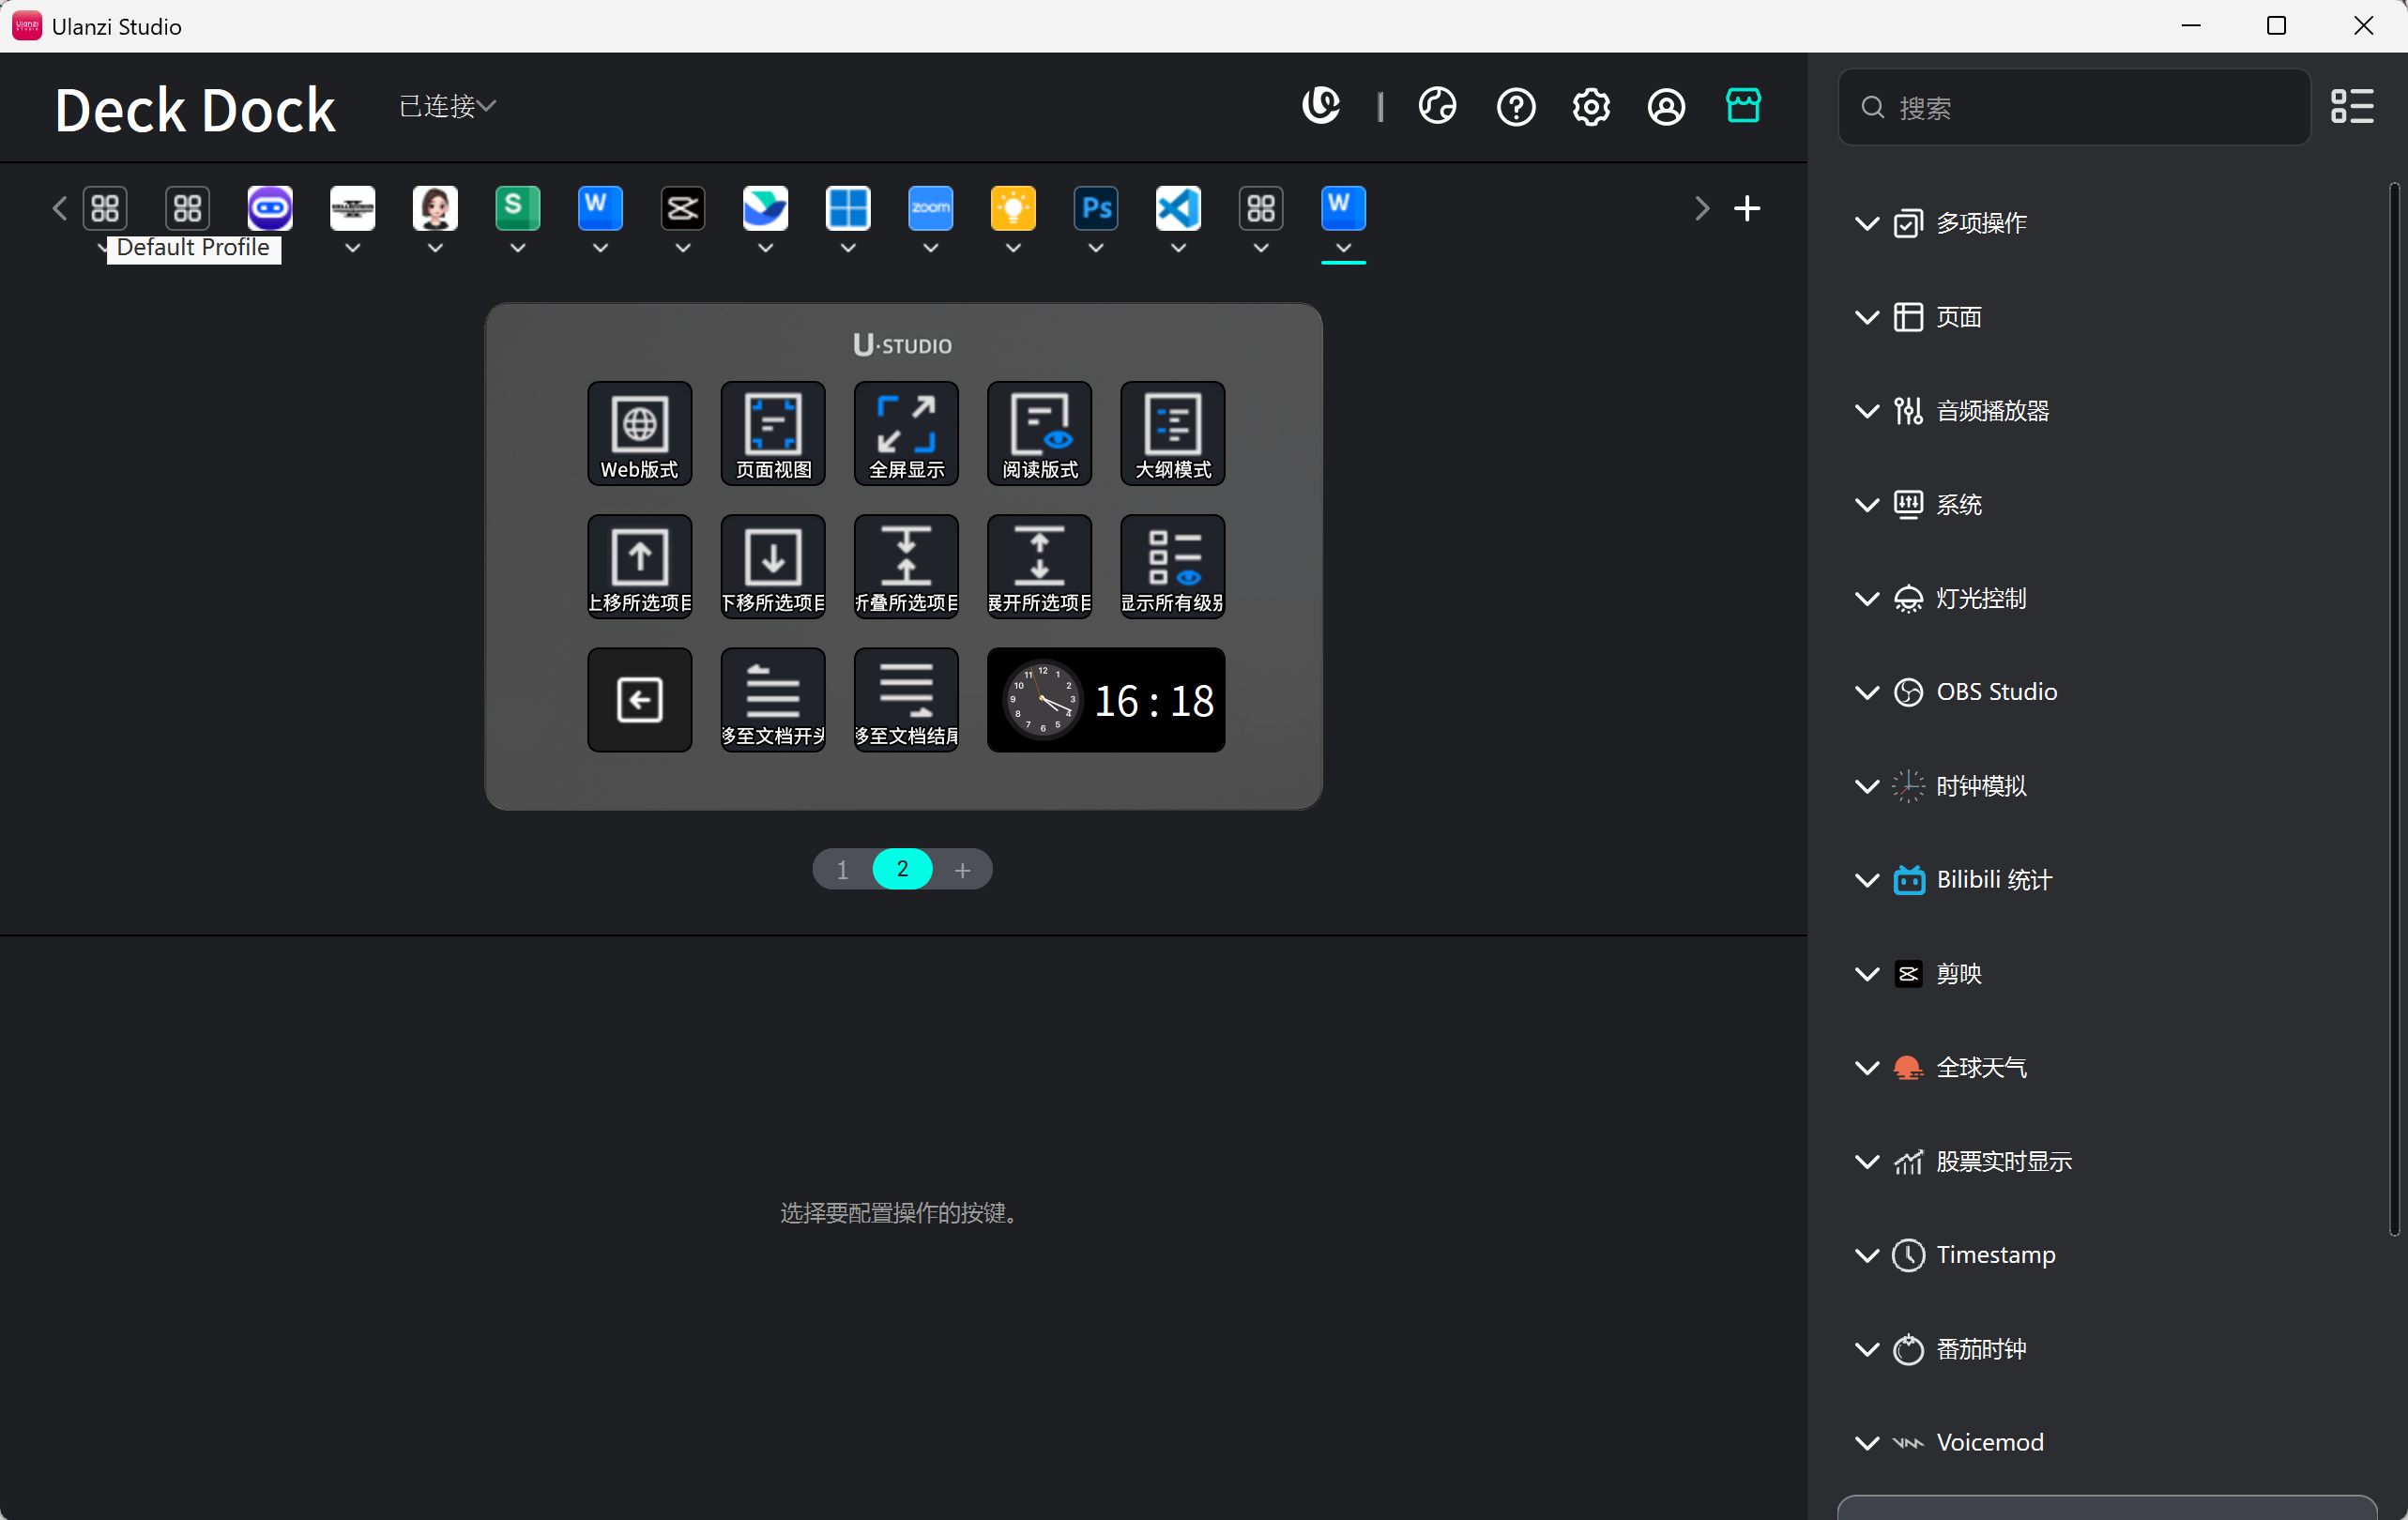Screen dimensions: 2408x1520
Task: Open the help question mark icon
Action: tap(1515, 106)
